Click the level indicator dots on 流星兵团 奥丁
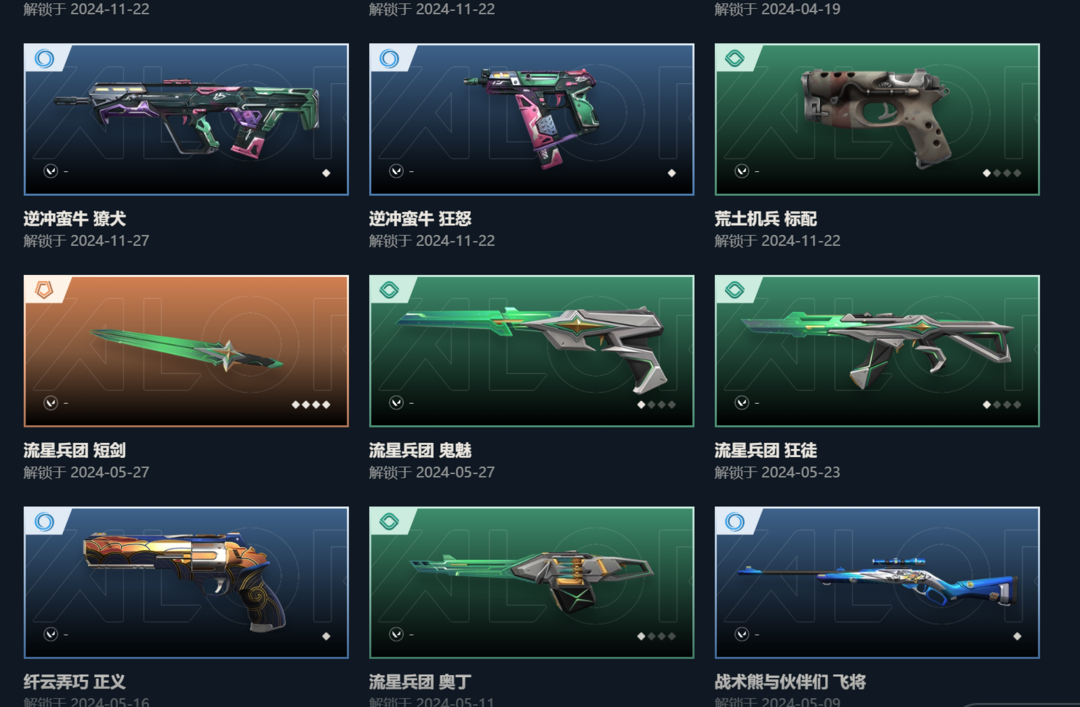This screenshot has width=1080, height=707. tap(656, 636)
